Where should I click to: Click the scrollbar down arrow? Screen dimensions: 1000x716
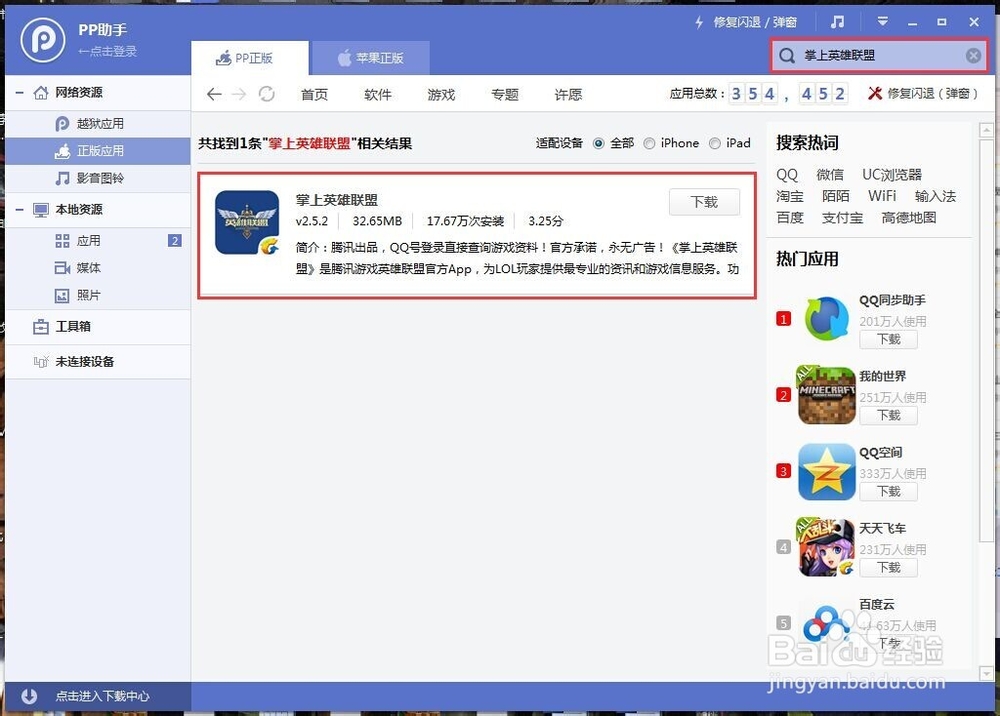[986, 673]
